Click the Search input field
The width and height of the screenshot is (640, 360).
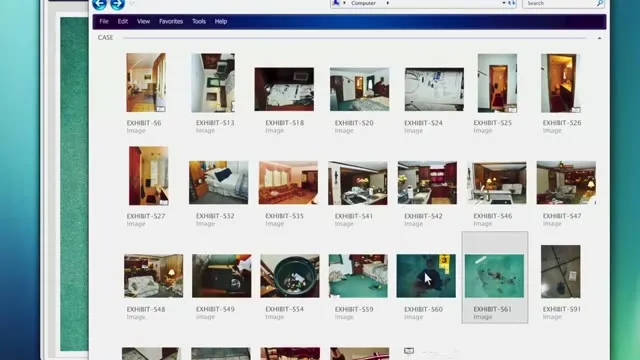563,3
